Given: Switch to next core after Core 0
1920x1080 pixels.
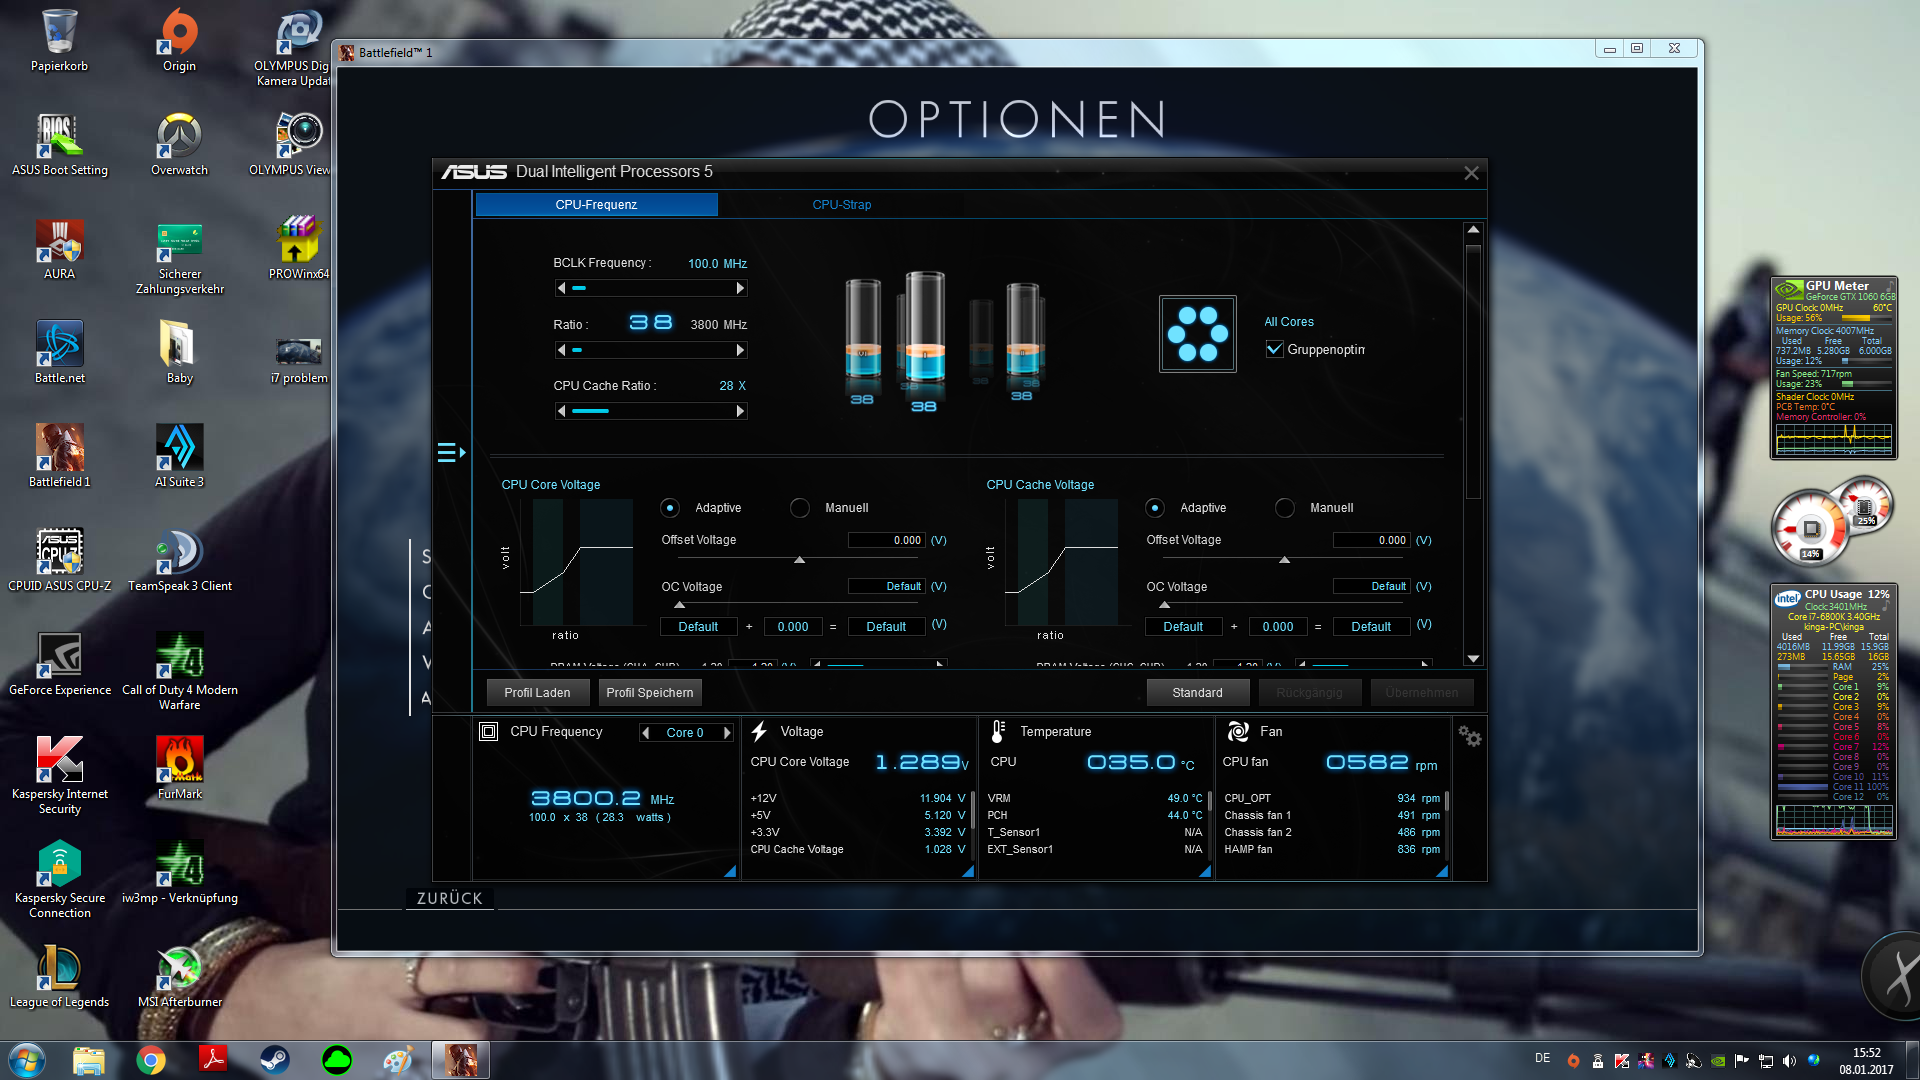Looking at the screenshot, I should (x=727, y=733).
